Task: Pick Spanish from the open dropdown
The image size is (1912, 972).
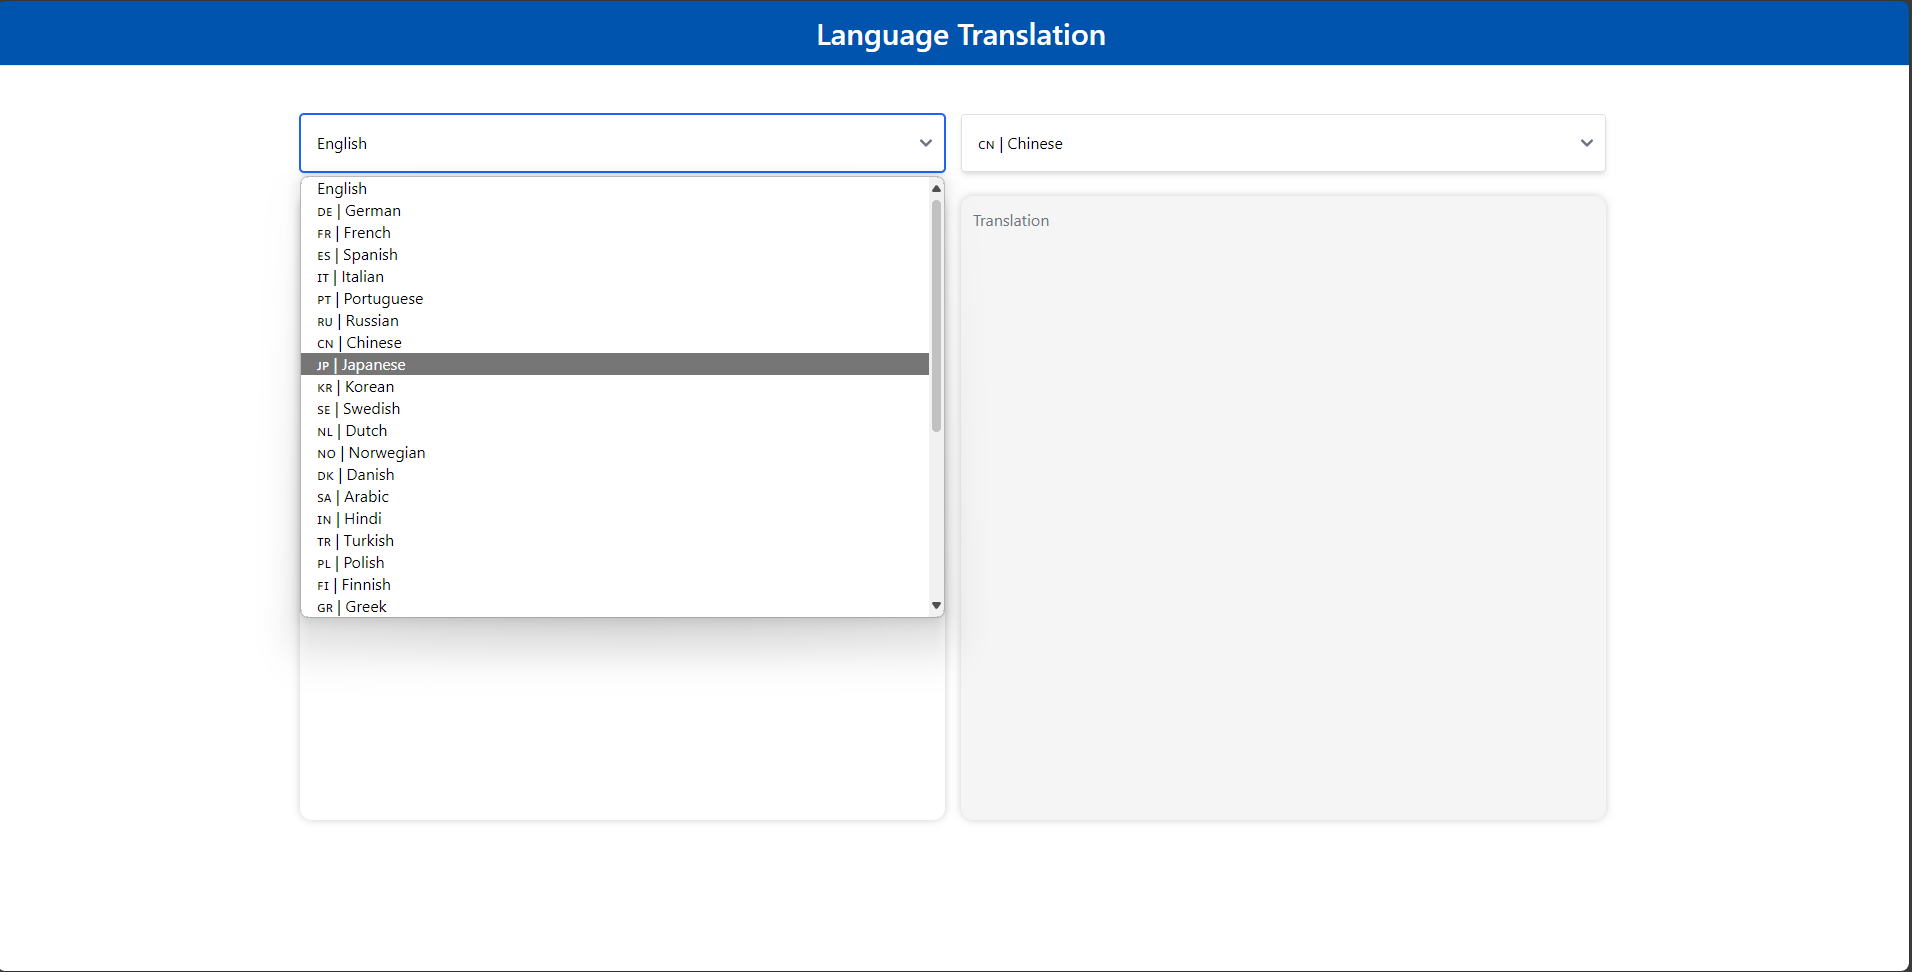Action: 357,255
